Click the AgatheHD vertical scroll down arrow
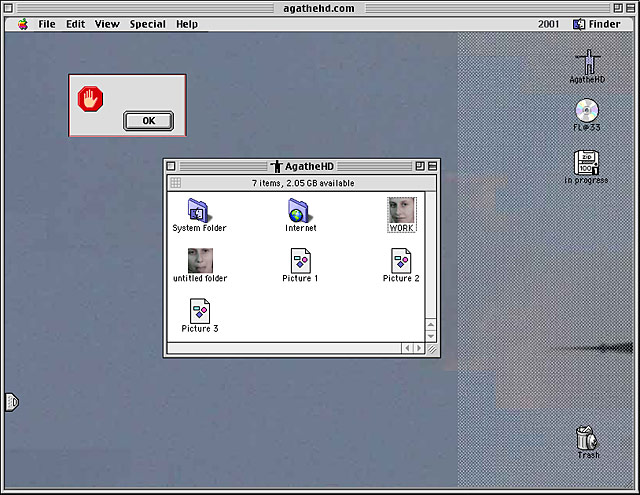 click(x=431, y=336)
